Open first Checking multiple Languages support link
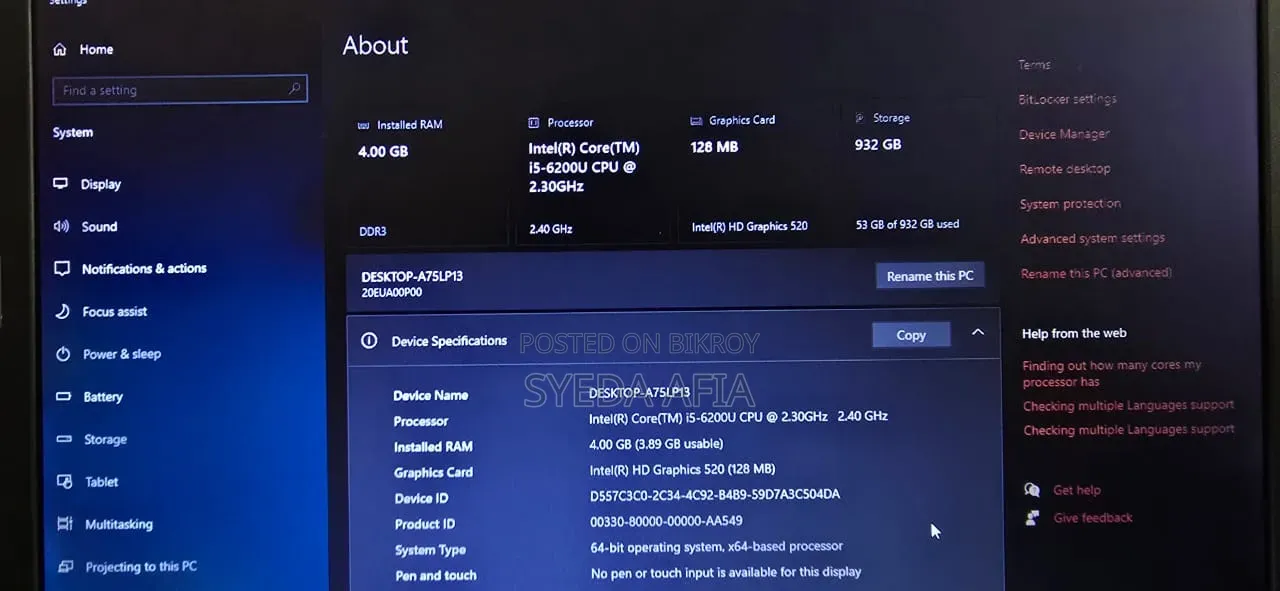 click(1128, 406)
